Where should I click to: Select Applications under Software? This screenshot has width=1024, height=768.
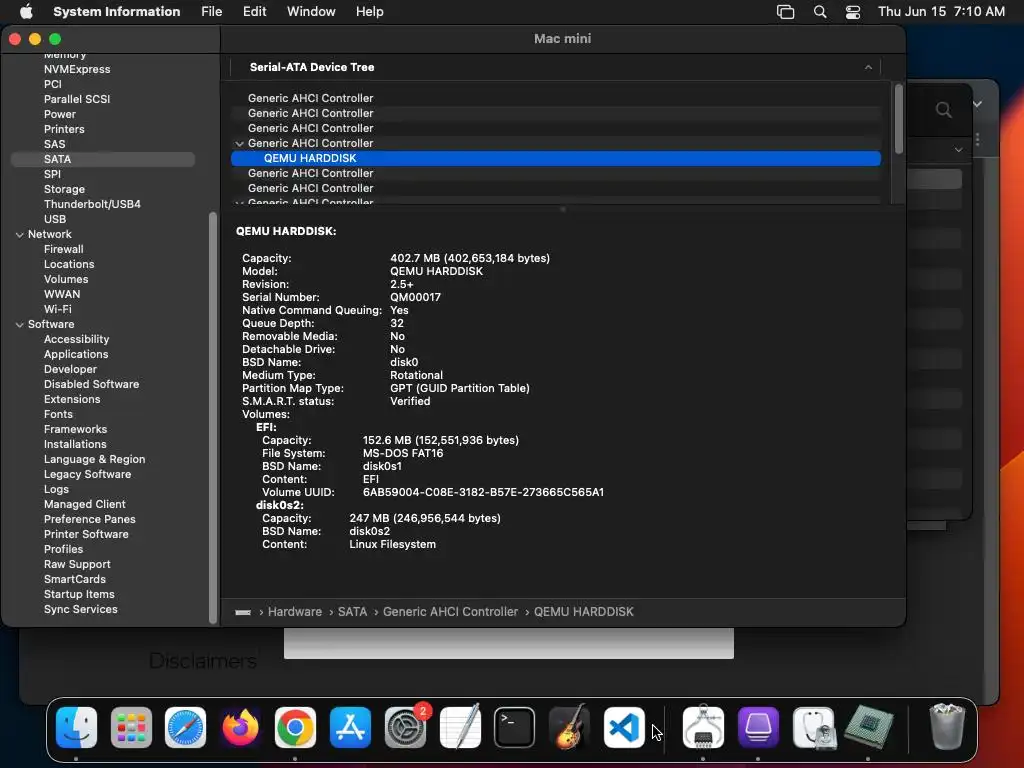(76, 355)
